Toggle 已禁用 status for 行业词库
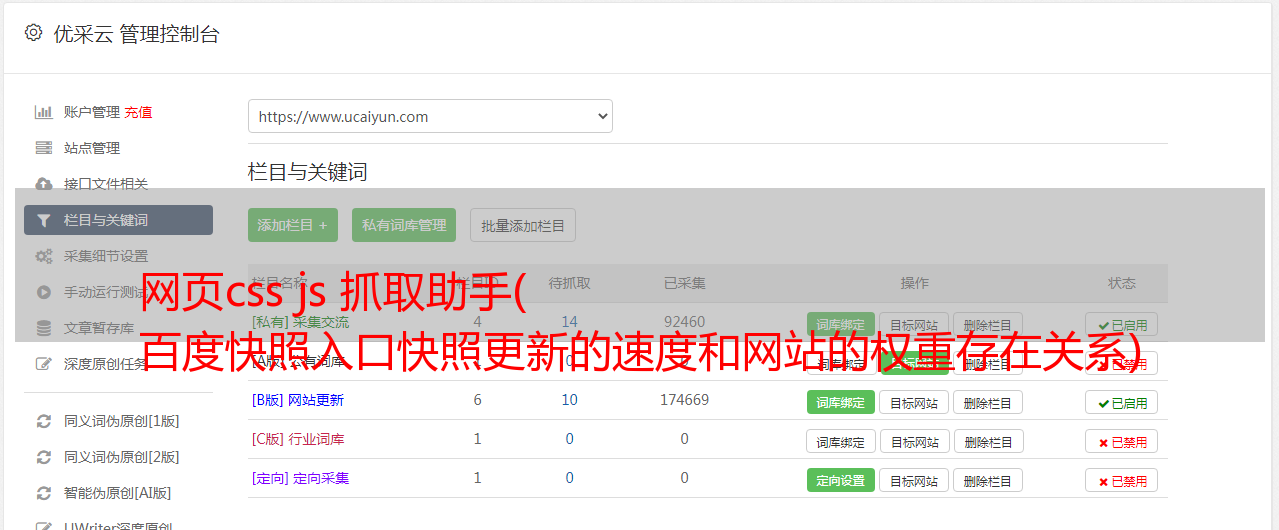1279x530 pixels. [1122, 441]
